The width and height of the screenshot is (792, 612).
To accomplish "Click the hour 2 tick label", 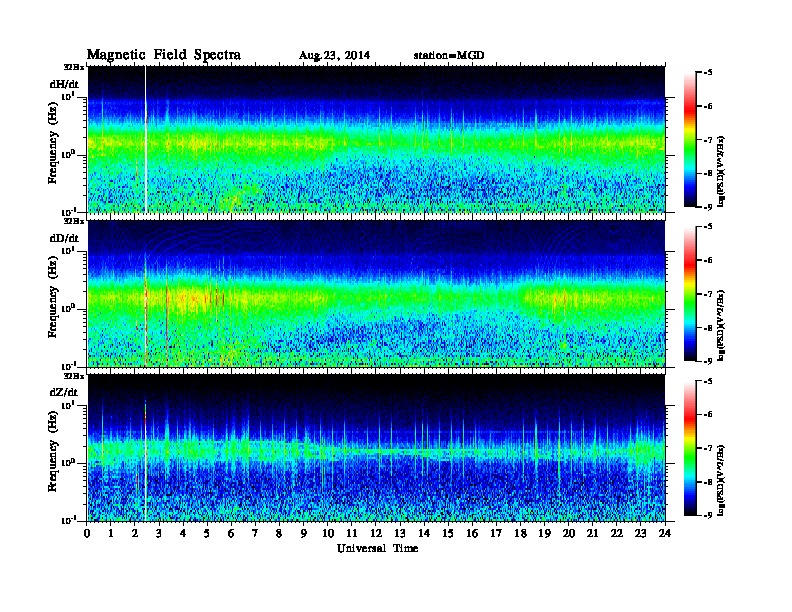I will click(x=135, y=533).
